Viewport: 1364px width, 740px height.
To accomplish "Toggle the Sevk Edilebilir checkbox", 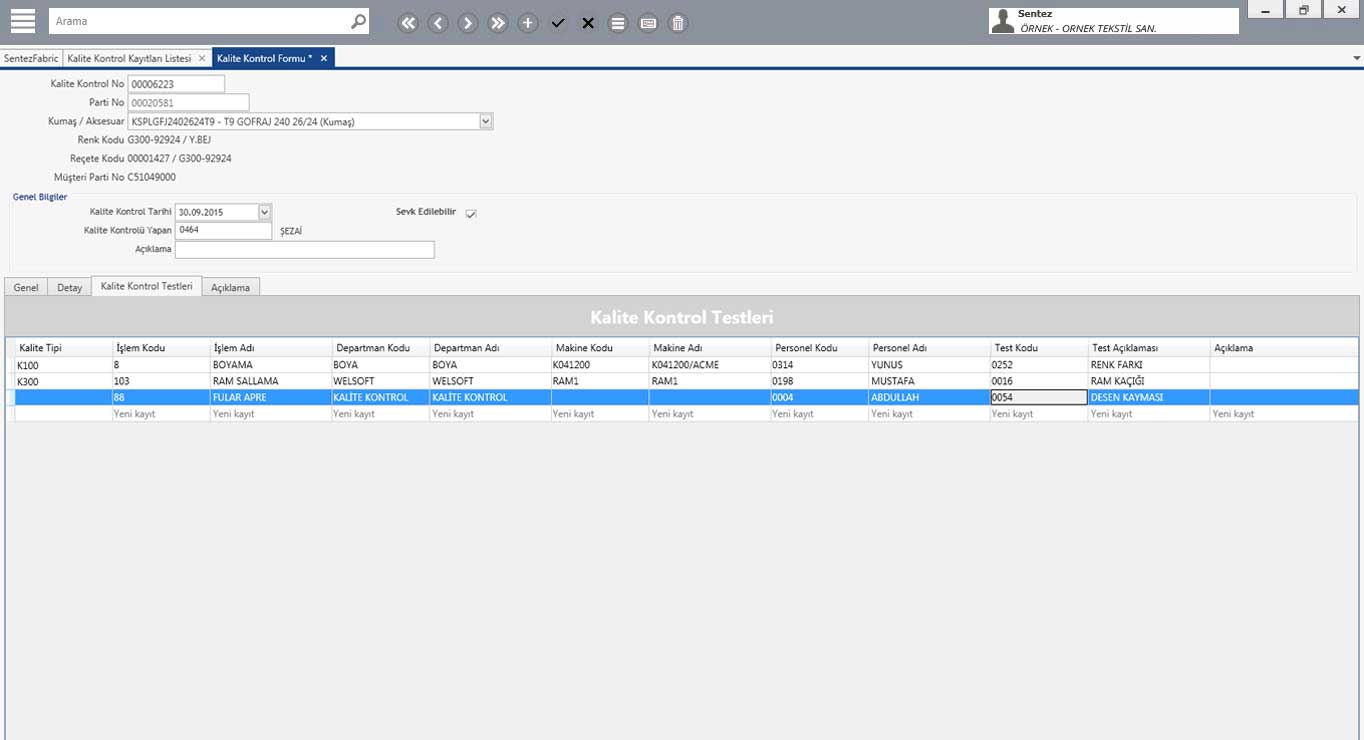I will click(471, 213).
